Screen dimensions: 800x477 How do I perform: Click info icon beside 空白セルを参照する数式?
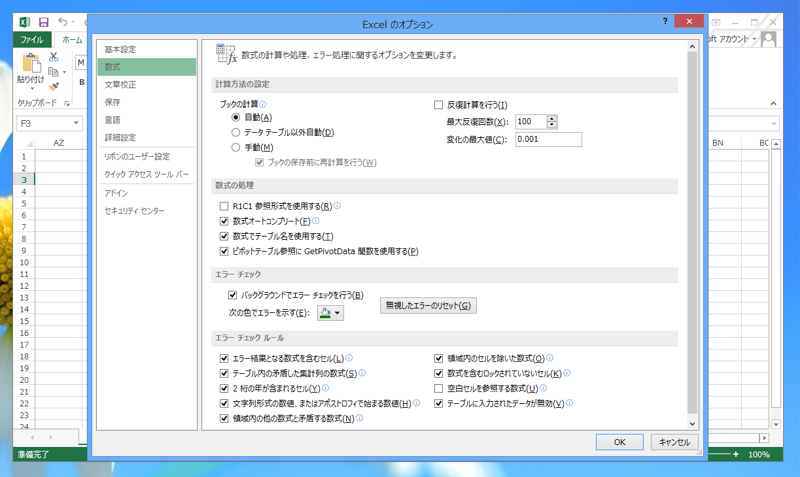pos(543,388)
